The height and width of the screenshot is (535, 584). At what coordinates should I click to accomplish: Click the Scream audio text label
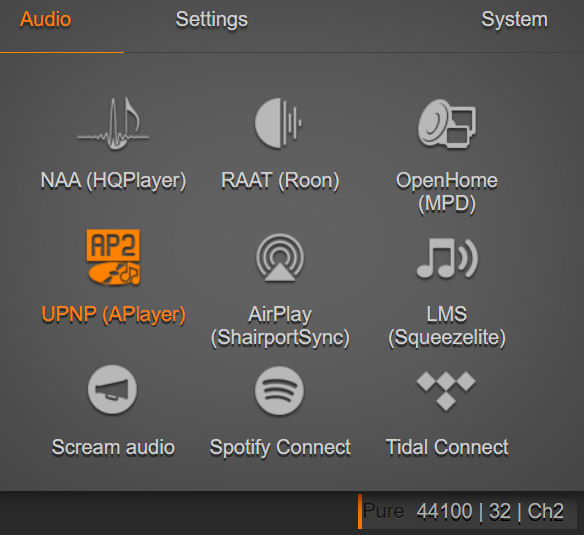coord(113,447)
